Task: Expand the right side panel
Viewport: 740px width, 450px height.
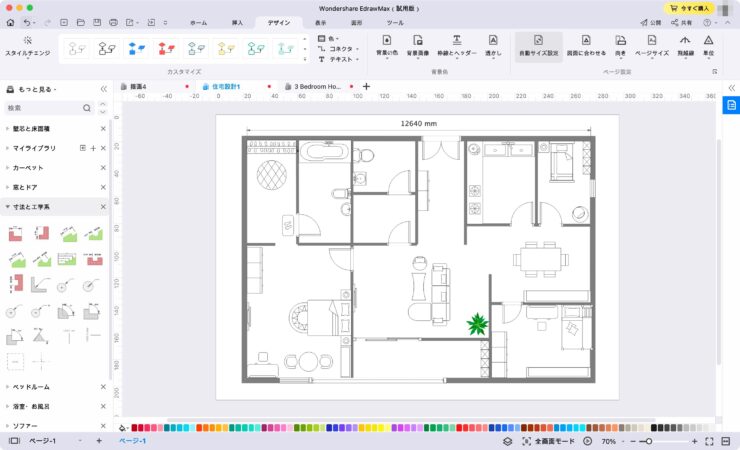Action: (732, 88)
